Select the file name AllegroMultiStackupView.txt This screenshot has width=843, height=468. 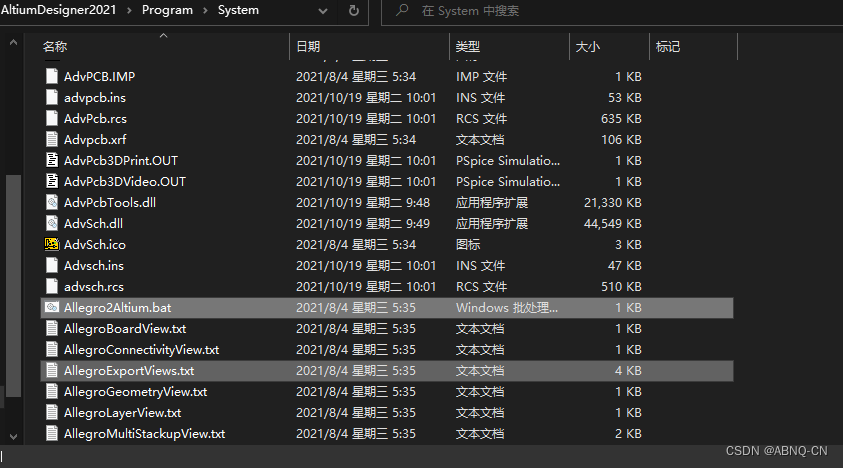pos(144,433)
